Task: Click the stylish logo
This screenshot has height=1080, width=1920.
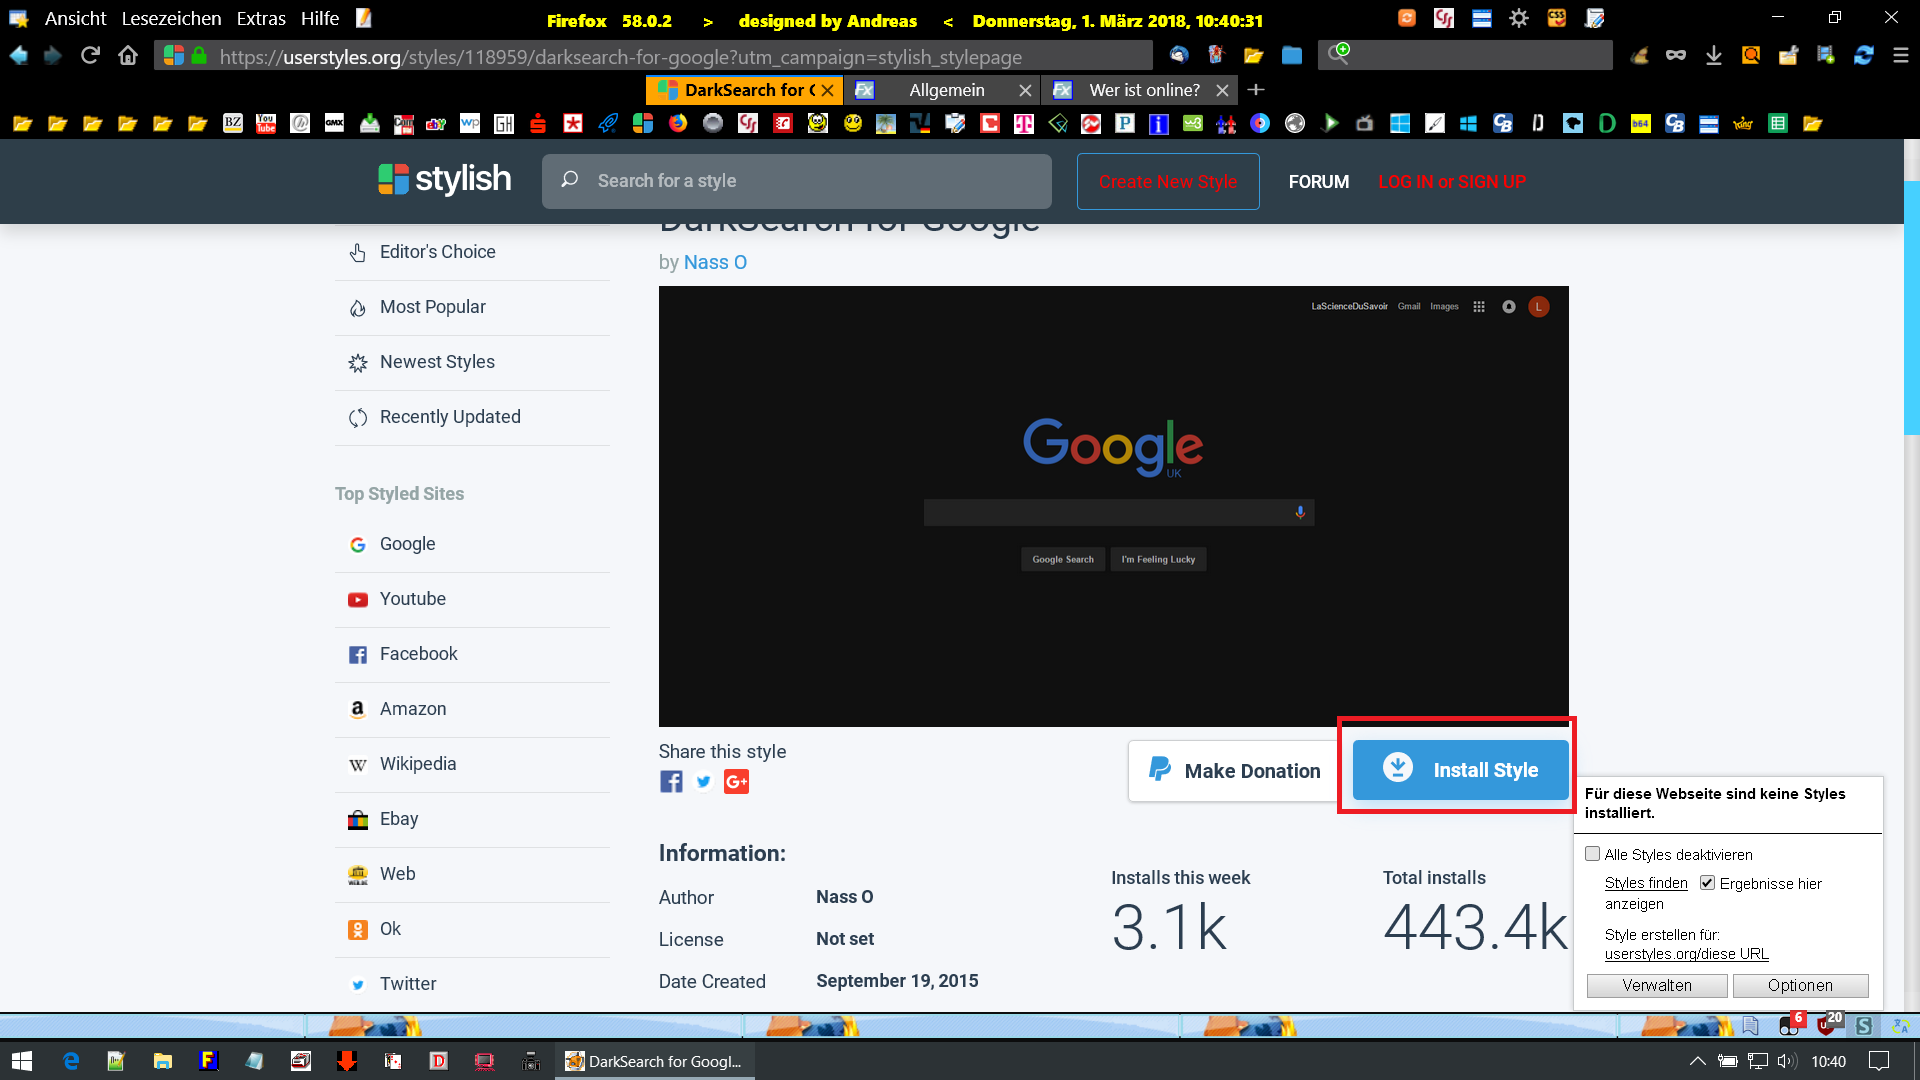Action: click(444, 180)
